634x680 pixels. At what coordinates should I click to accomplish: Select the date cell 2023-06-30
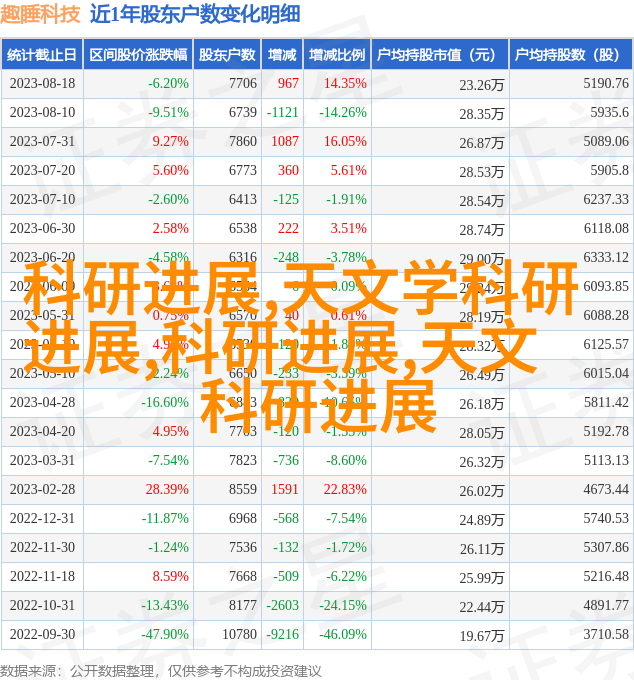42,229
